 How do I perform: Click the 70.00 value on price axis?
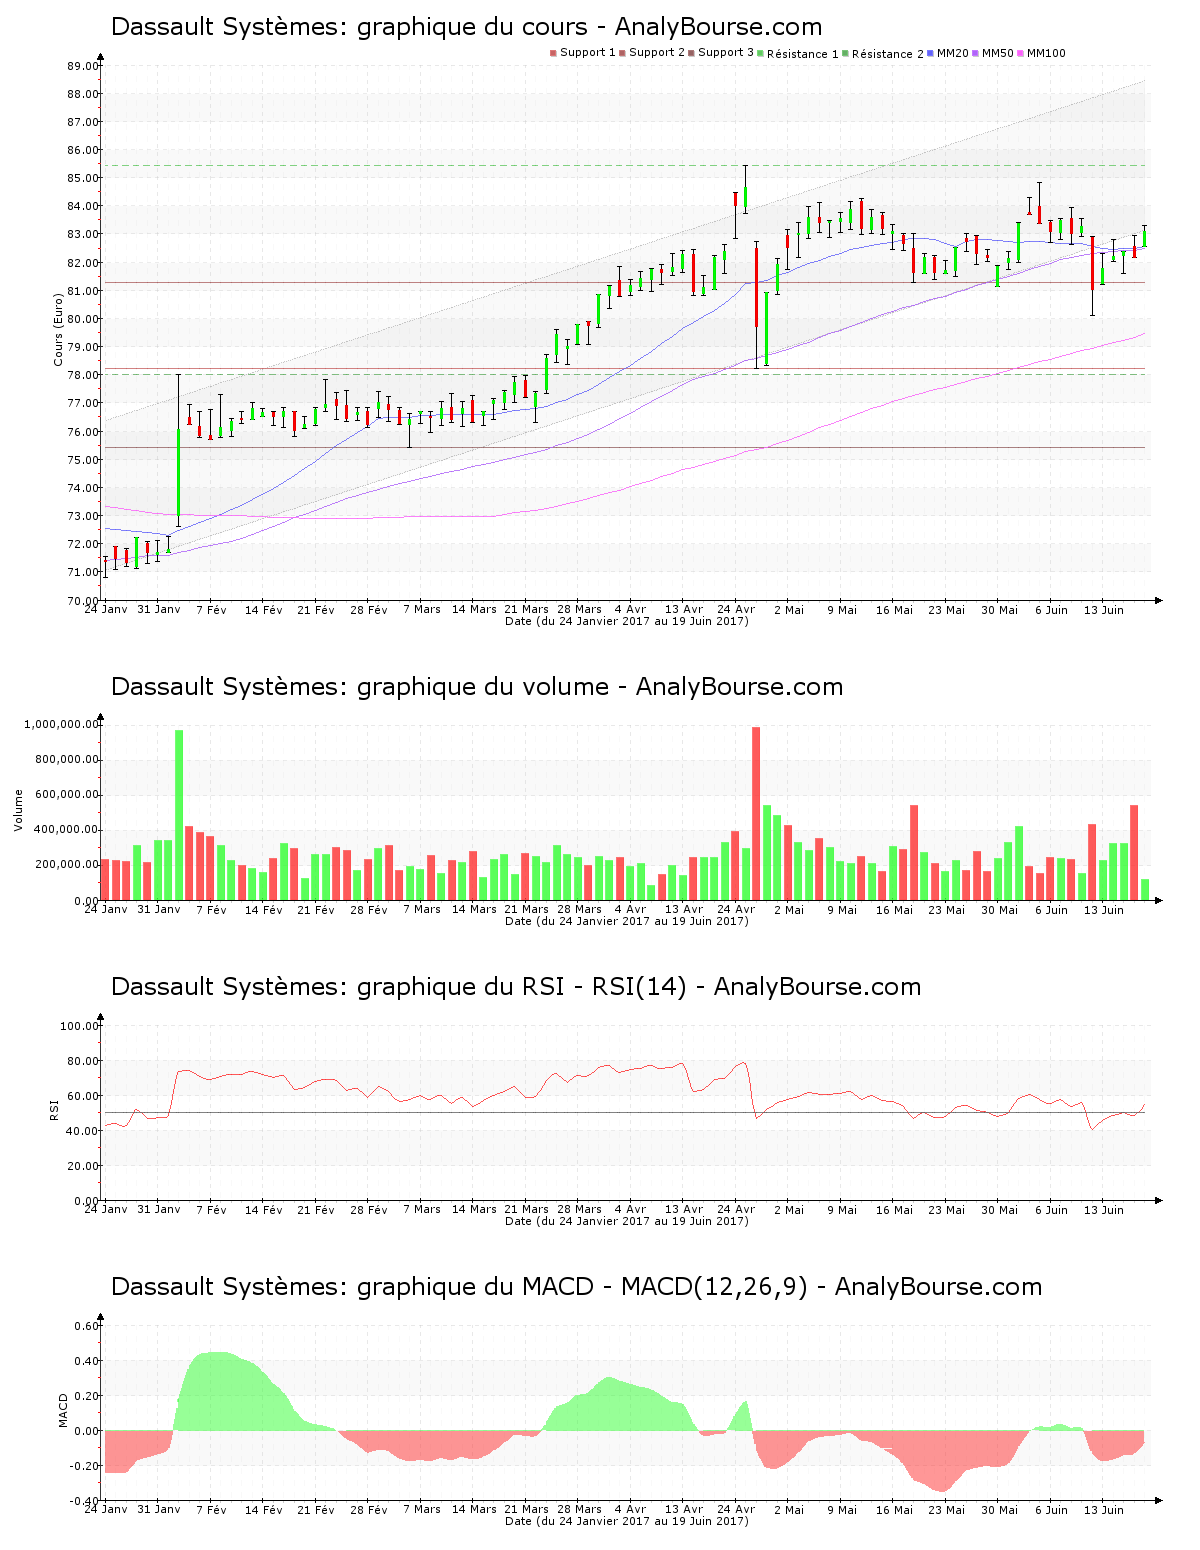(83, 601)
